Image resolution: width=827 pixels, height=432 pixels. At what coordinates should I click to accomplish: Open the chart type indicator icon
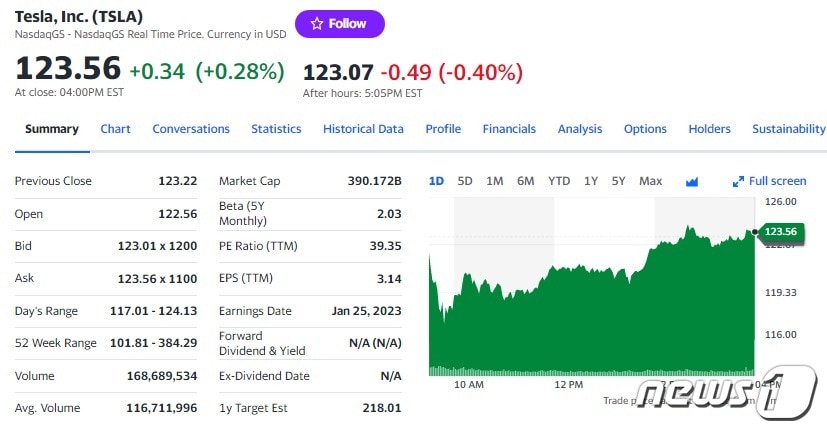pos(691,181)
